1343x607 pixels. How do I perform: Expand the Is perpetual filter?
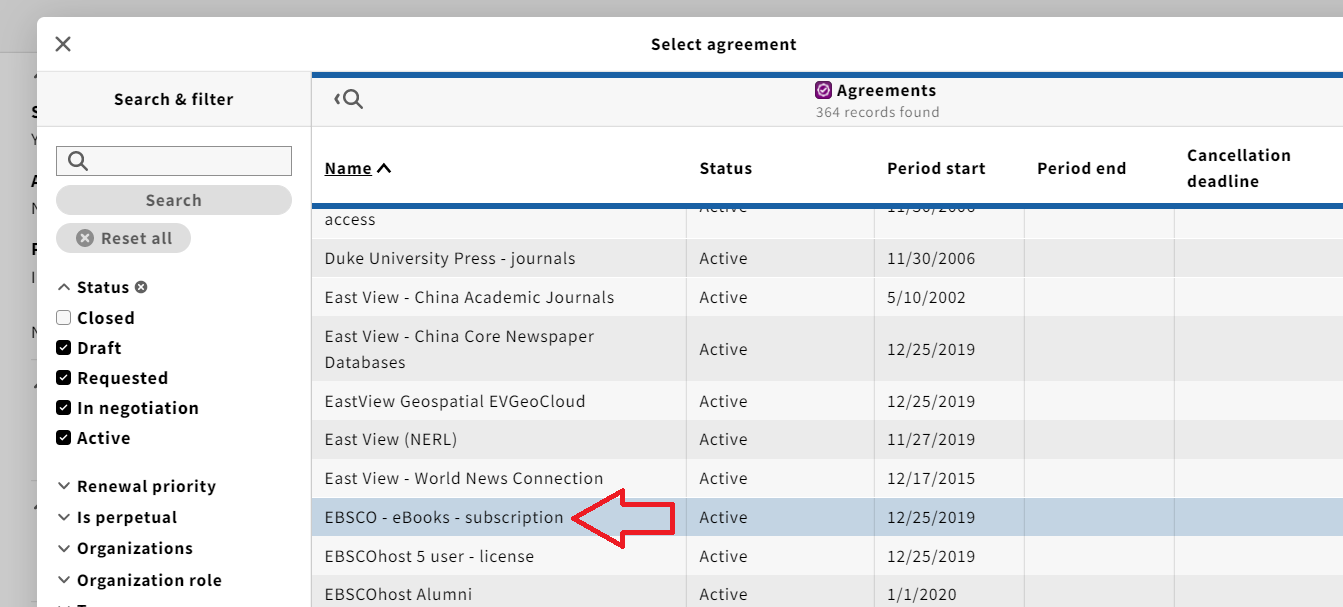pos(117,517)
